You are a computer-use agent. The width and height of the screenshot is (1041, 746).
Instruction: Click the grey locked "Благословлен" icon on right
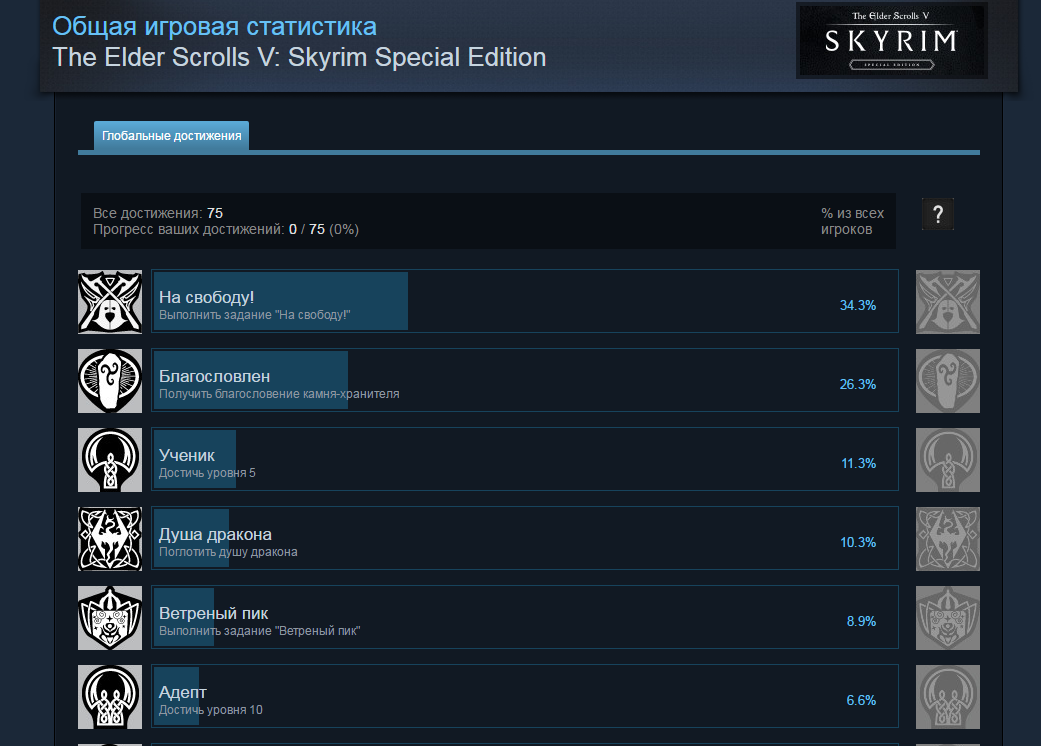(x=947, y=380)
